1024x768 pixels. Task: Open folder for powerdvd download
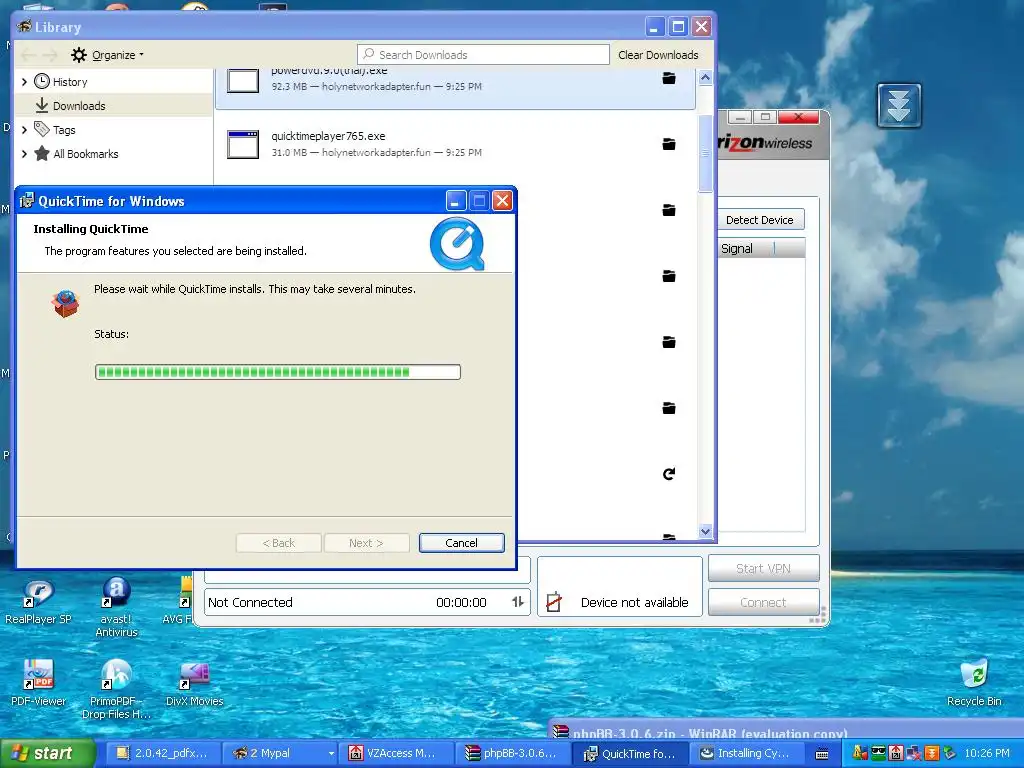(x=669, y=78)
